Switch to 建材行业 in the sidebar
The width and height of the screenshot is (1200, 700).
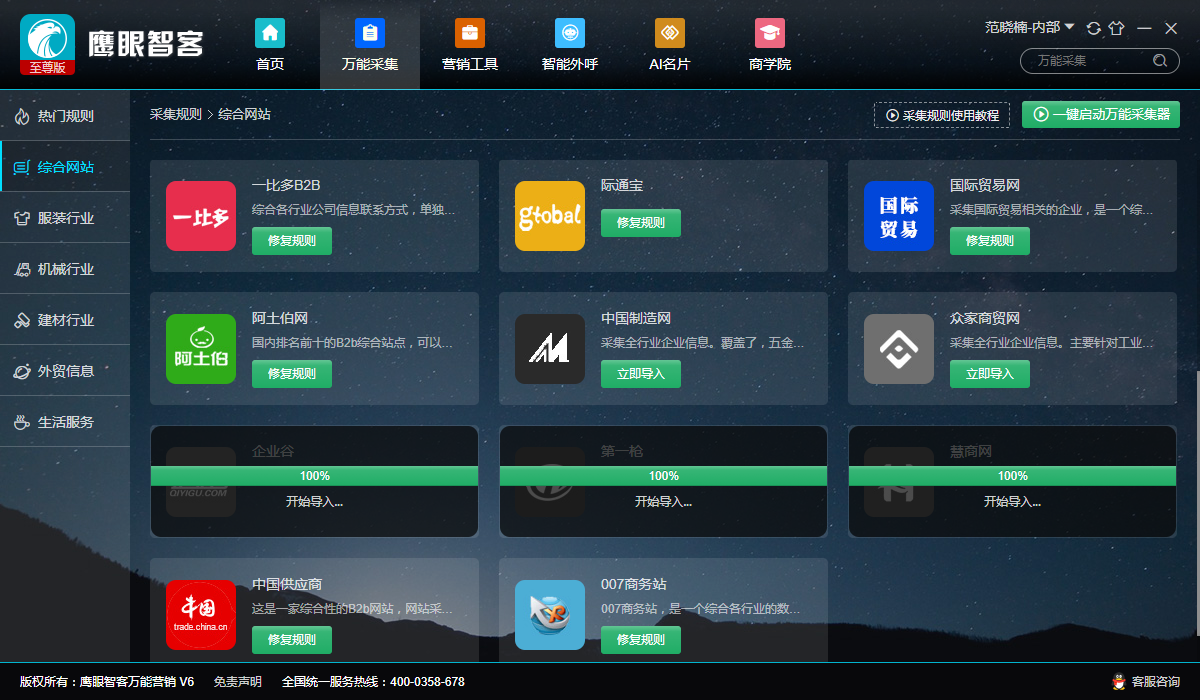(x=65, y=320)
